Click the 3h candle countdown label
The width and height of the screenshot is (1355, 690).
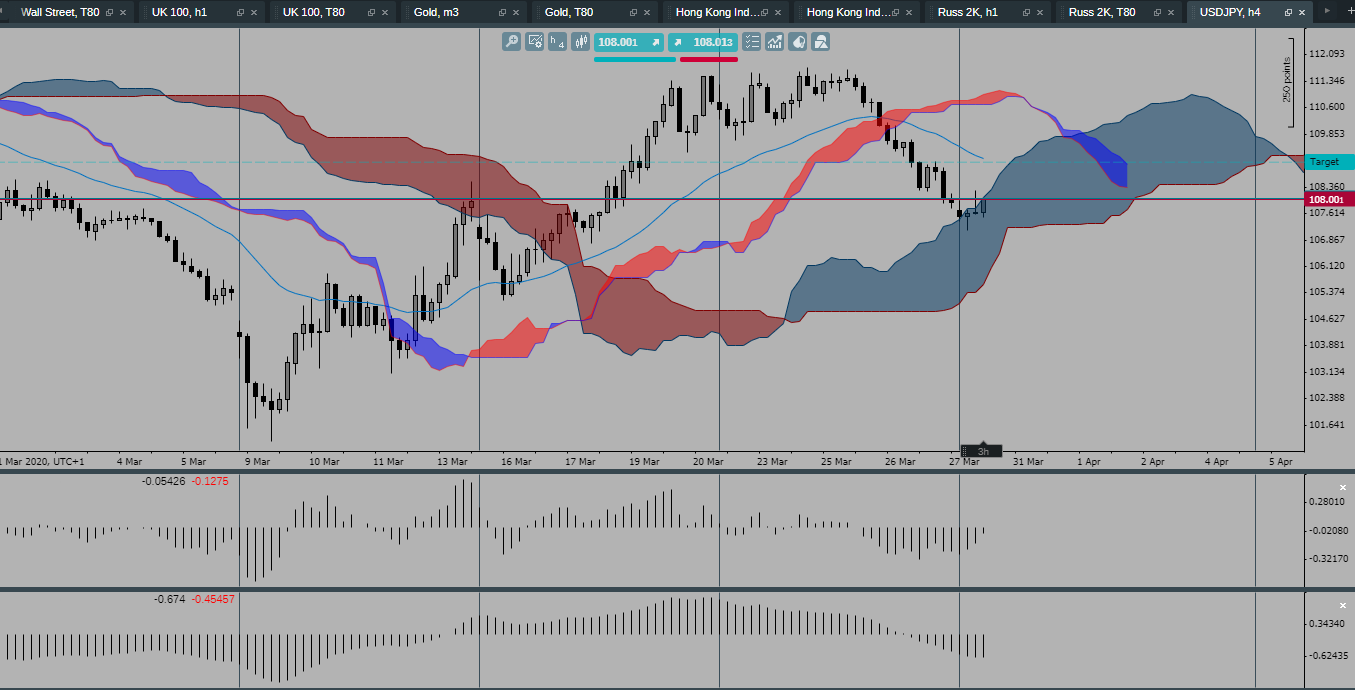984,450
